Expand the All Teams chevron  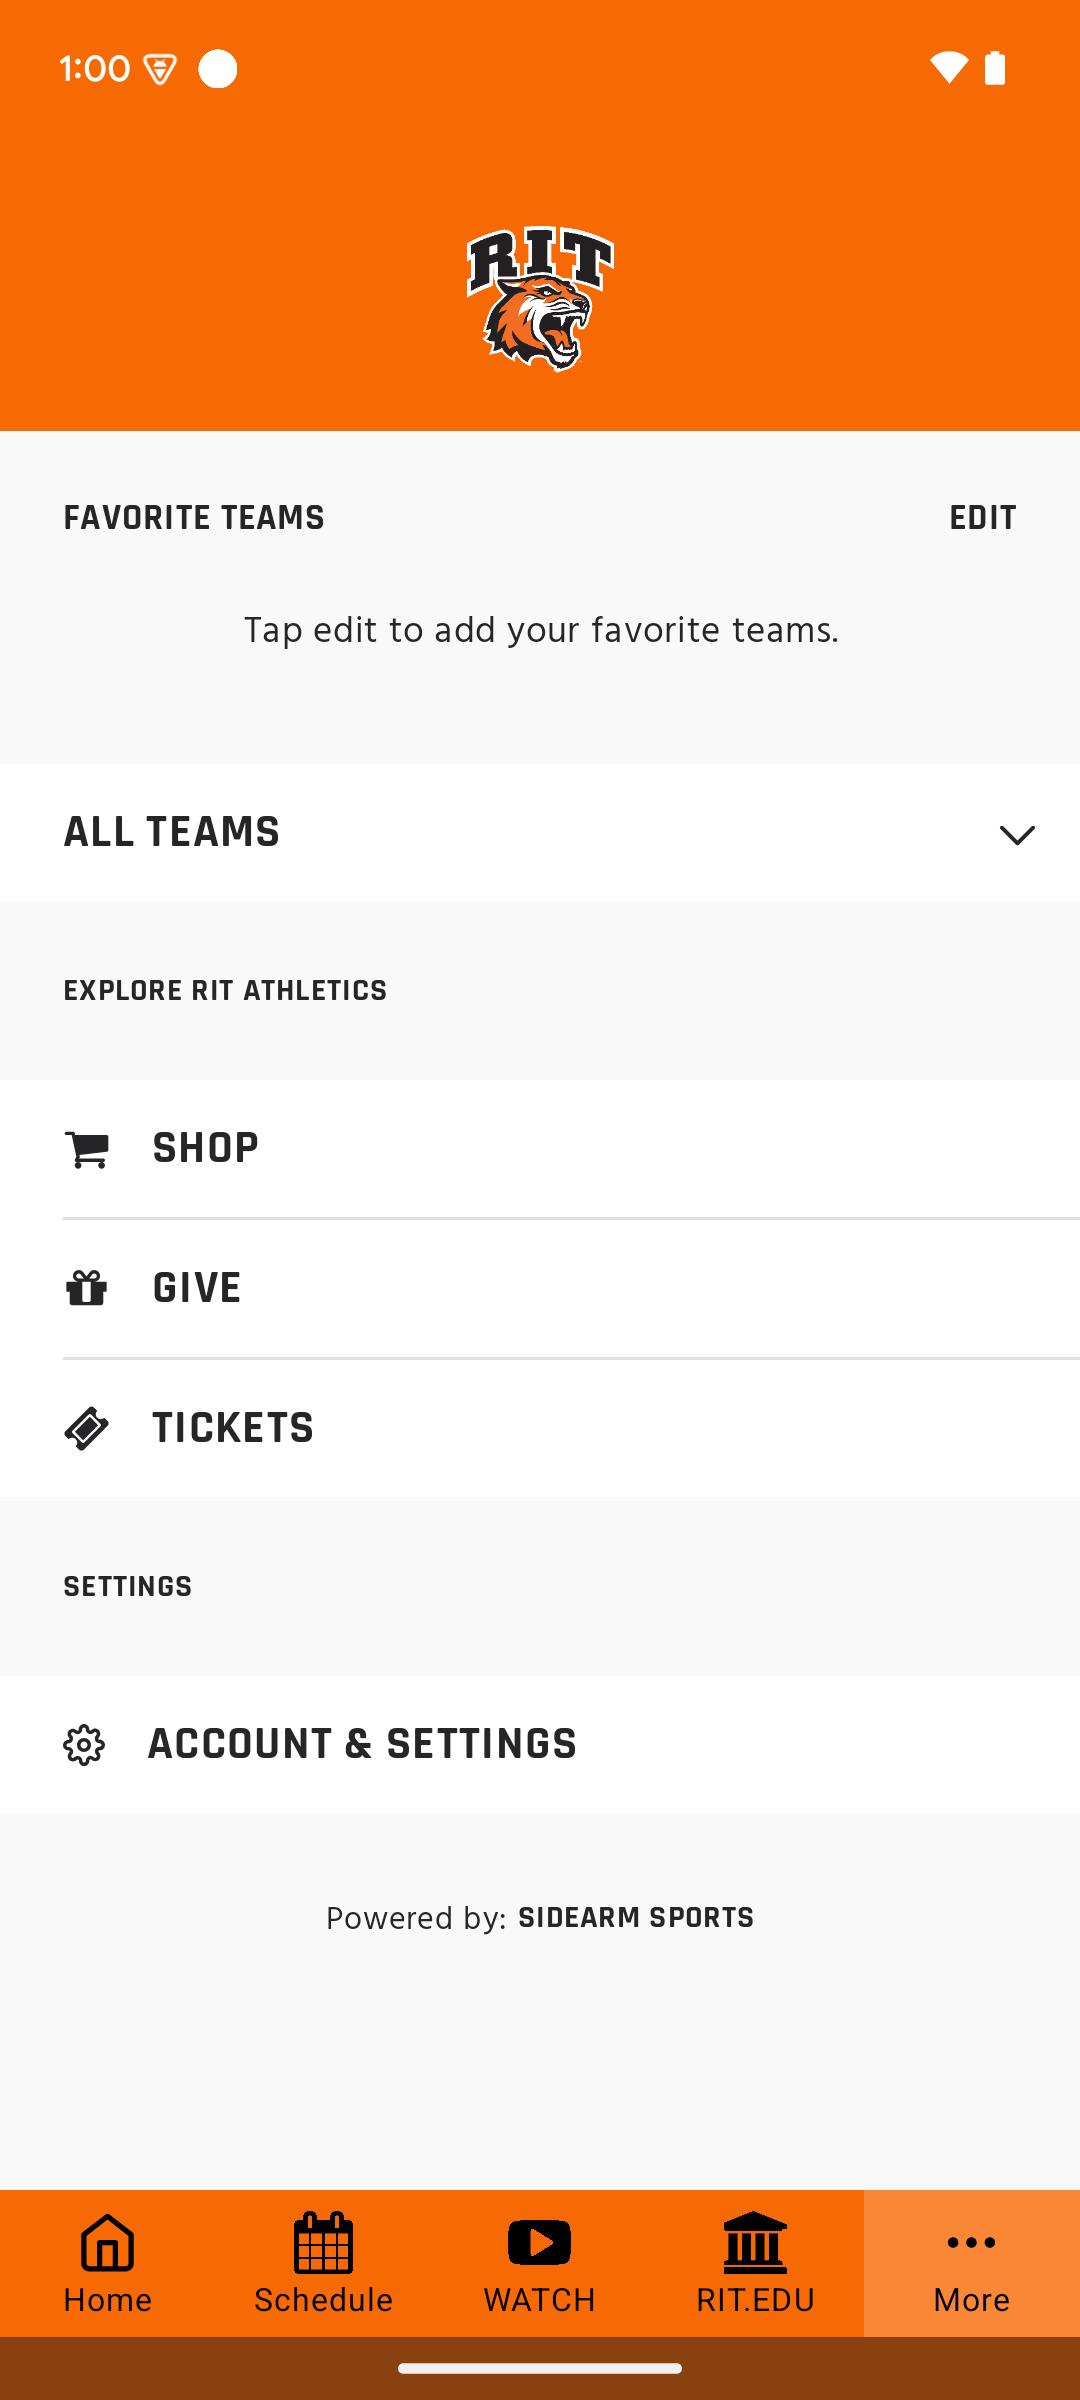coord(1017,835)
